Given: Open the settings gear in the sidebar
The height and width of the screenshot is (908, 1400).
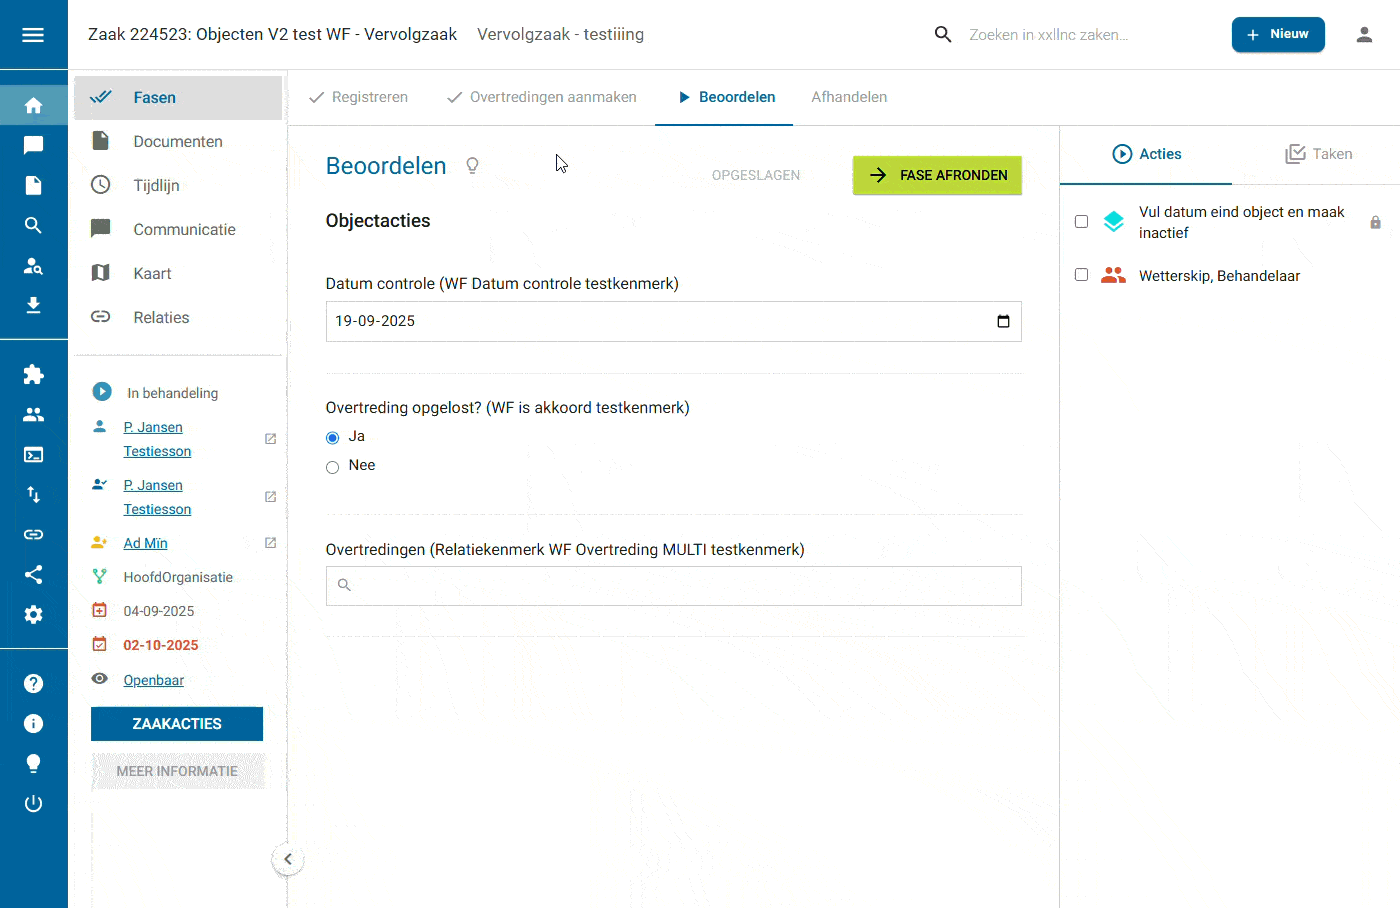Looking at the screenshot, I should [x=33, y=614].
